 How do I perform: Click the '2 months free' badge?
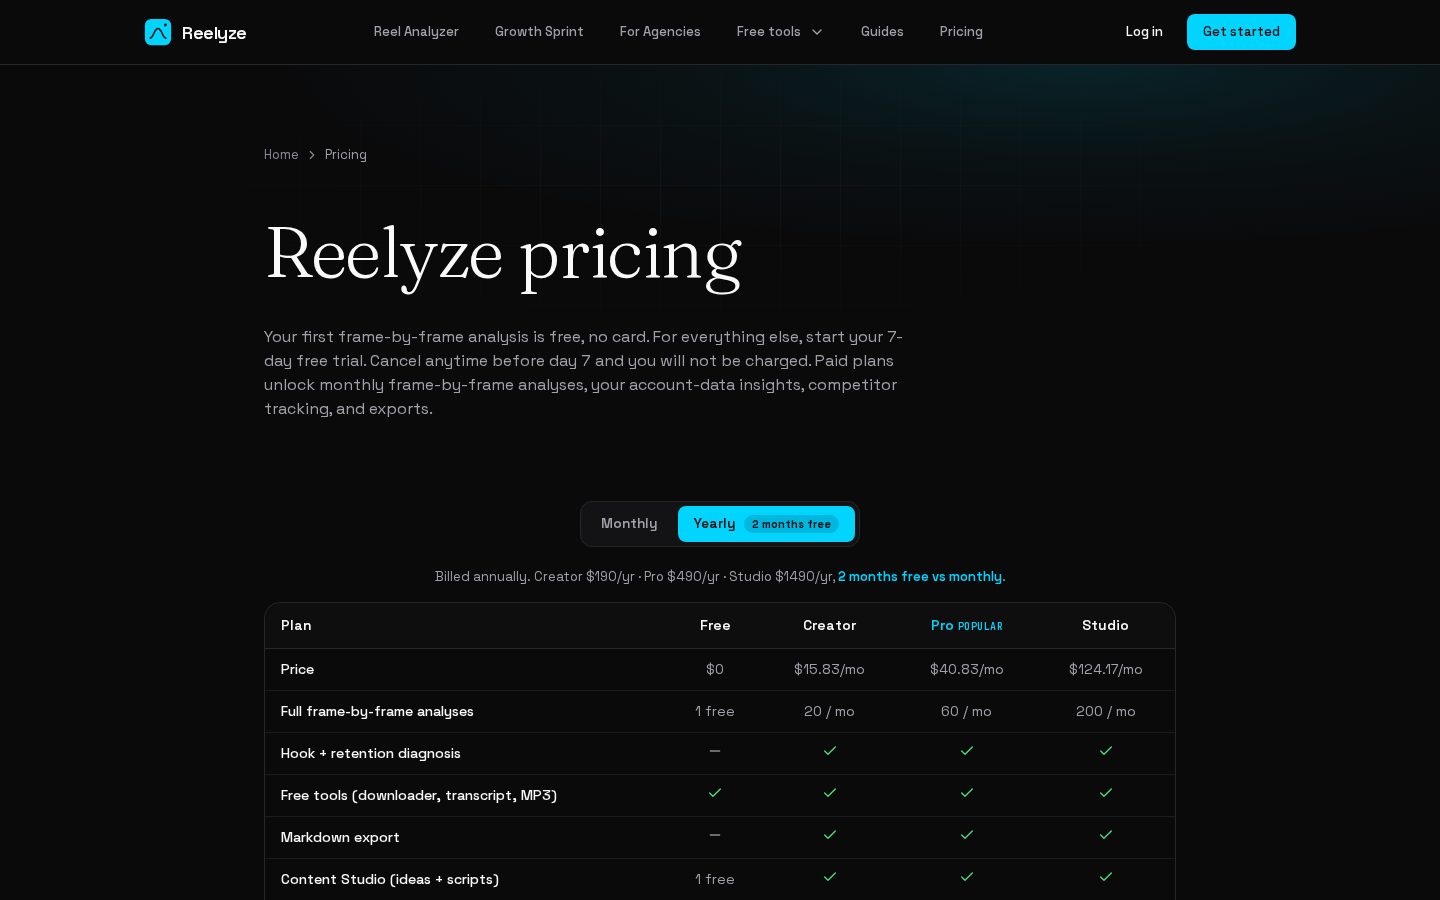point(791,524)
